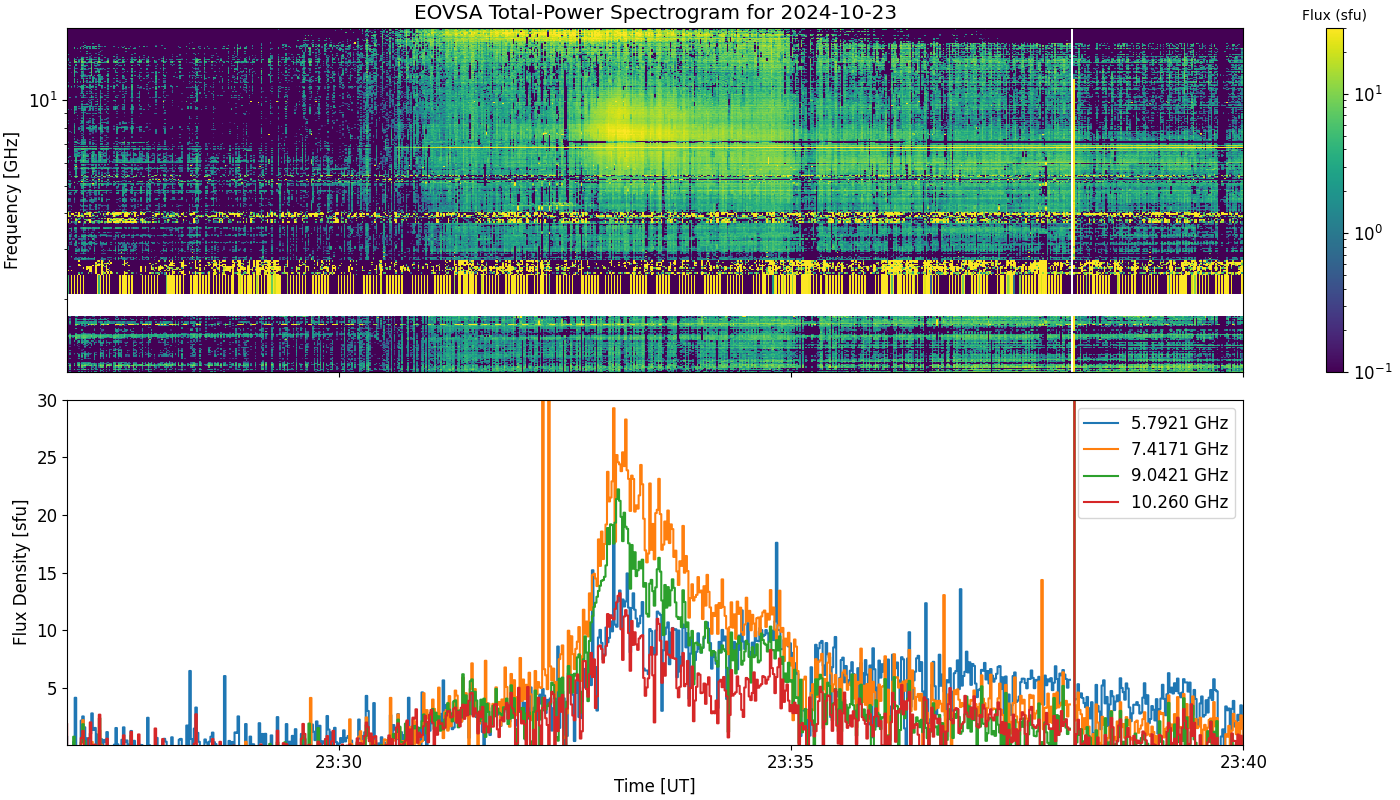Click the EOVSA Total-Power Spectrogram title

[x=655, y=13]
